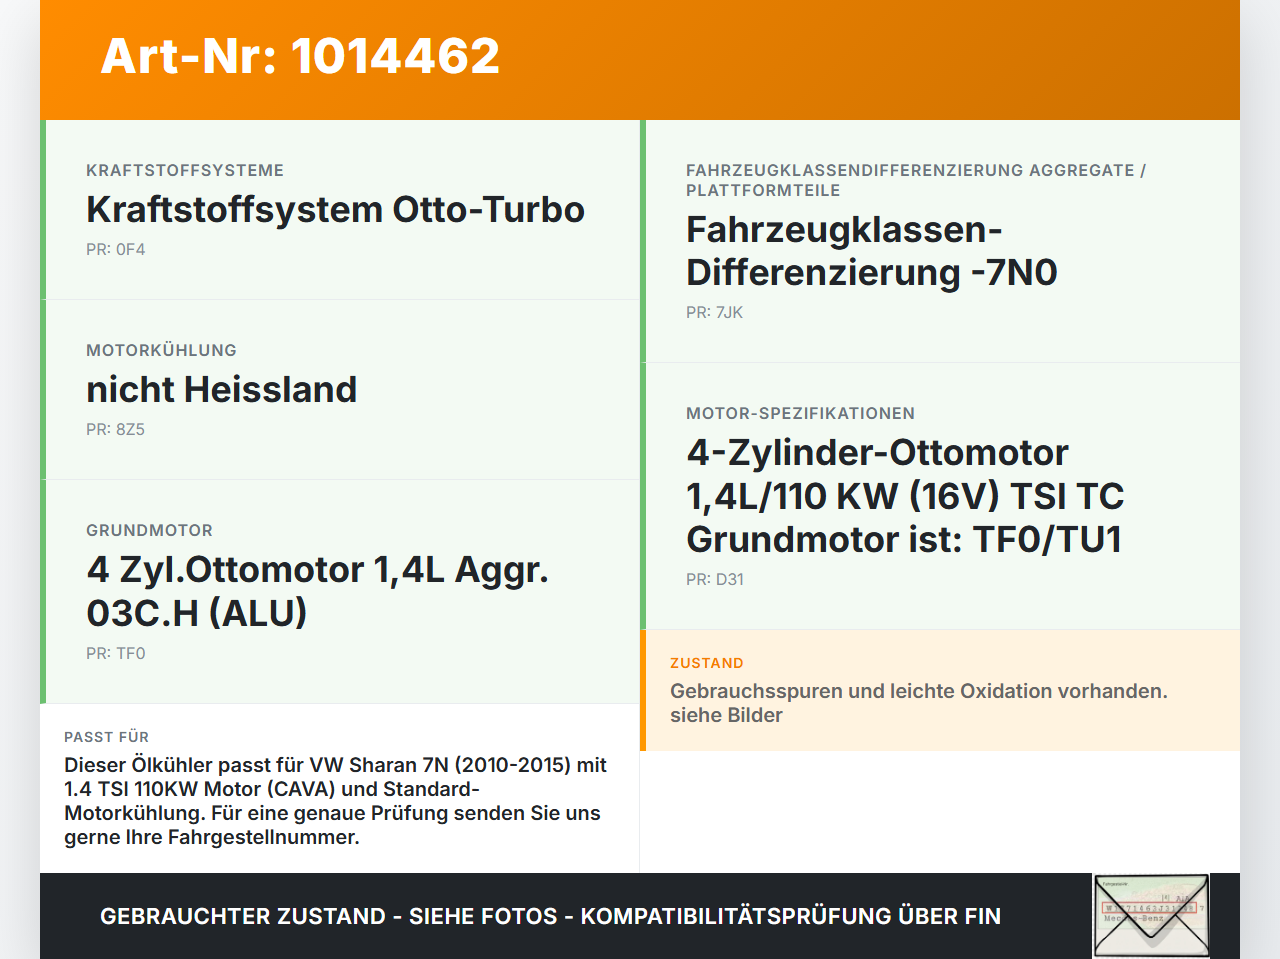Viewport: 1280px width, 959px height.
Task: Click the PR: TF0 code label
Action: tap(115, 652)
